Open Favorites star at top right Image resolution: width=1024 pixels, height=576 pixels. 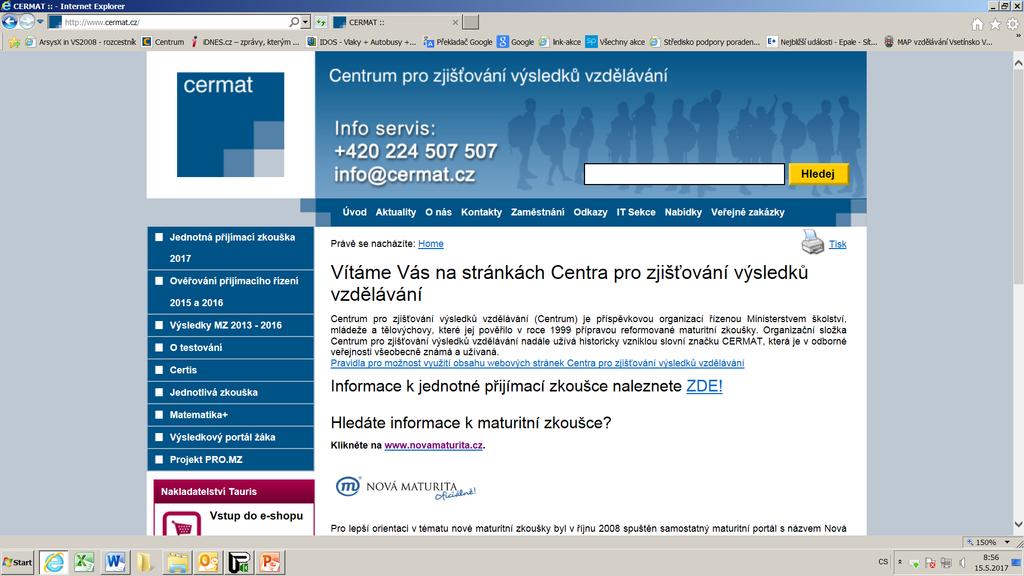click(x=995, y=24)
